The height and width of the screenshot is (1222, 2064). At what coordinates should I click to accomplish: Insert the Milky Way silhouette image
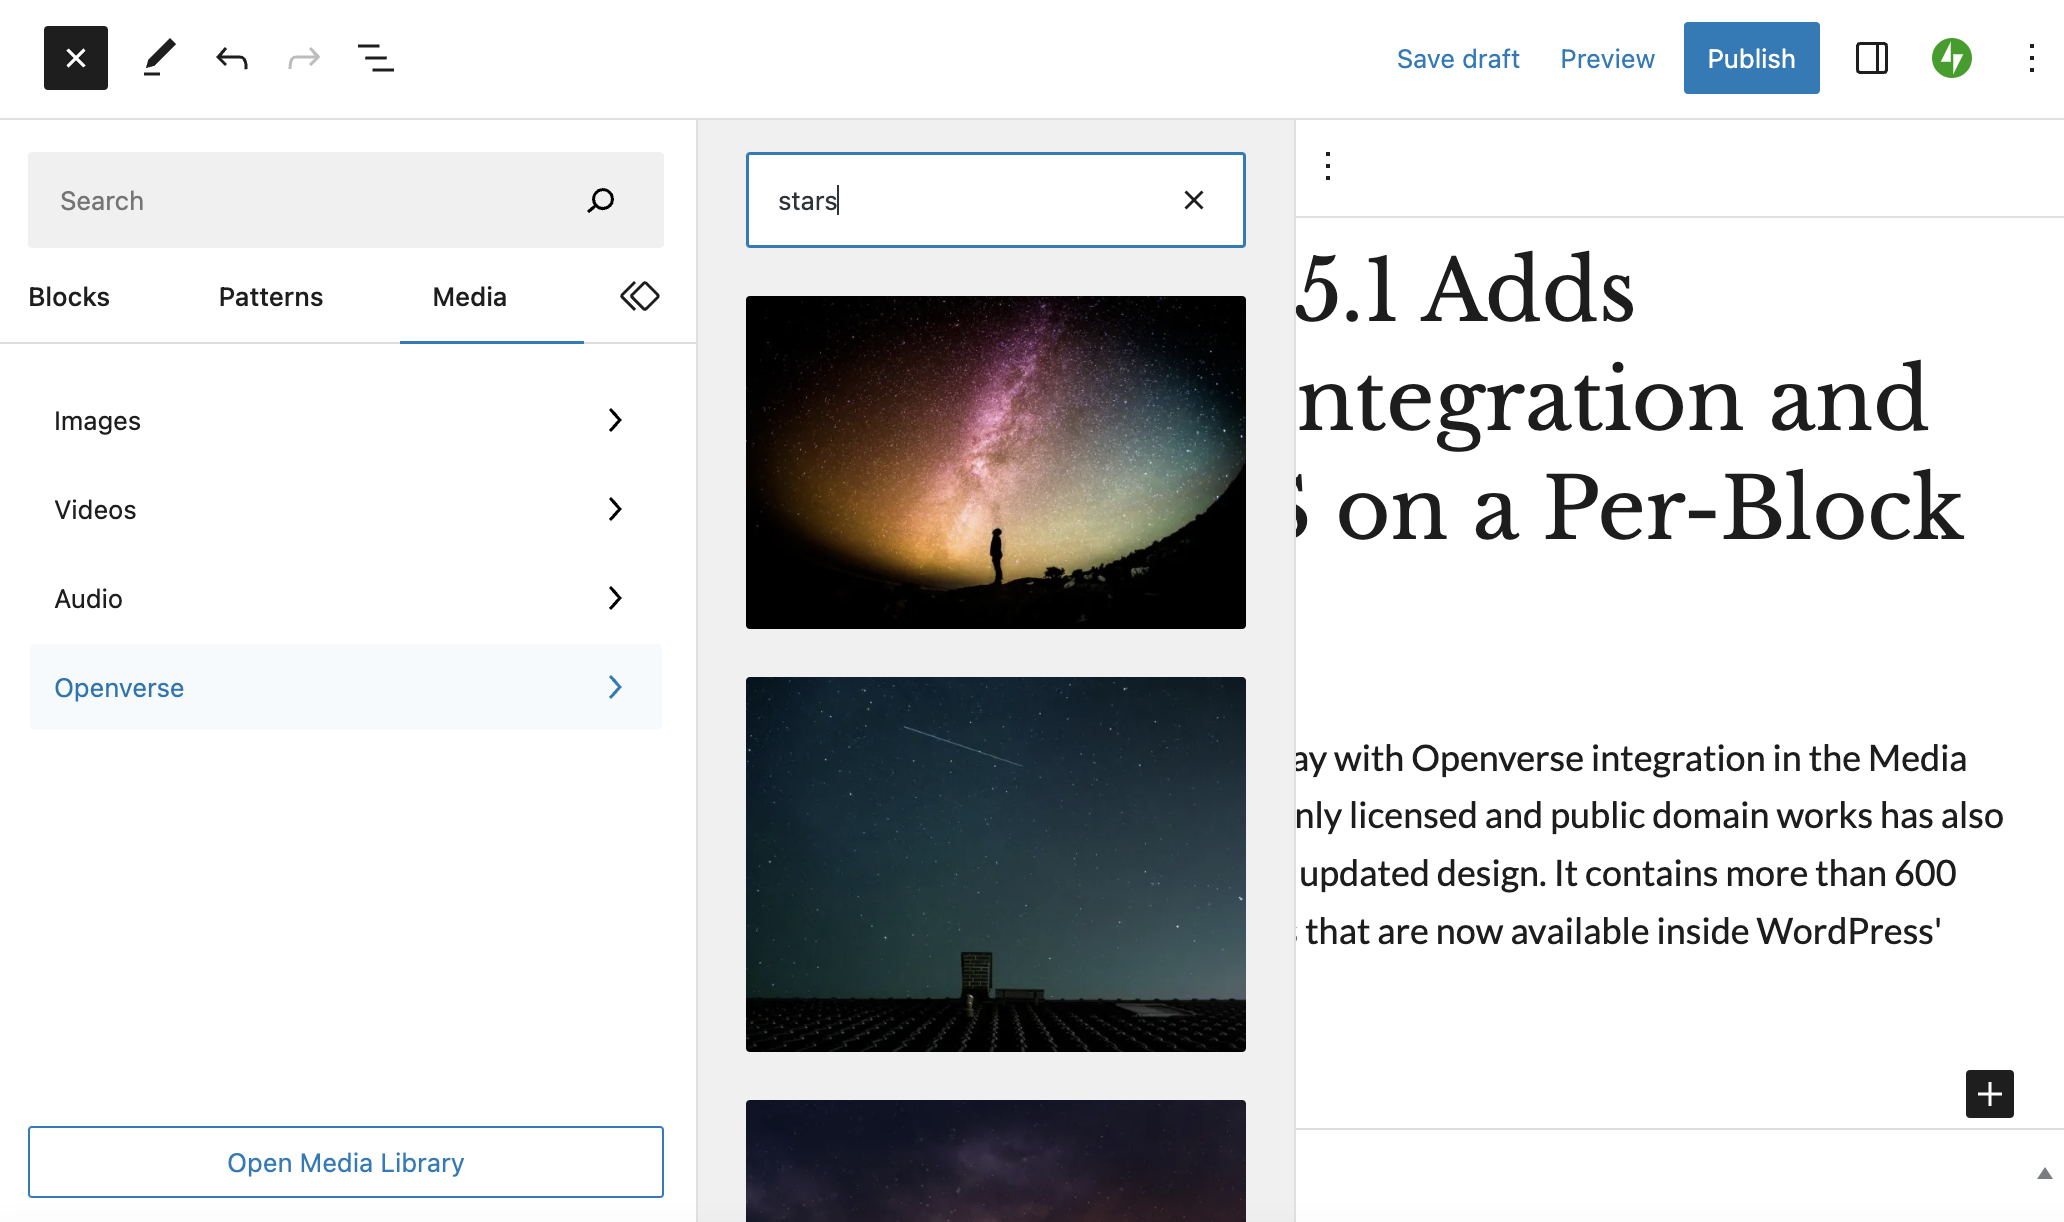pos(995,462)
